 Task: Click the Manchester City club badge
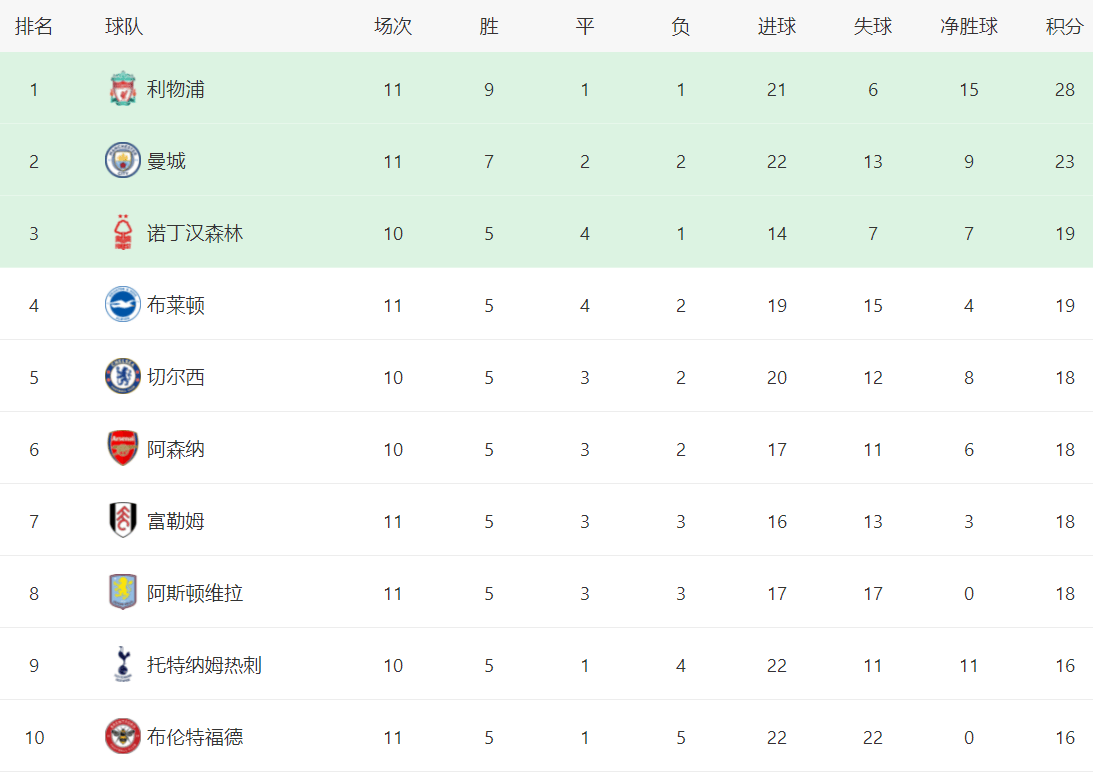pyautogui.click(x=123, y=160)
